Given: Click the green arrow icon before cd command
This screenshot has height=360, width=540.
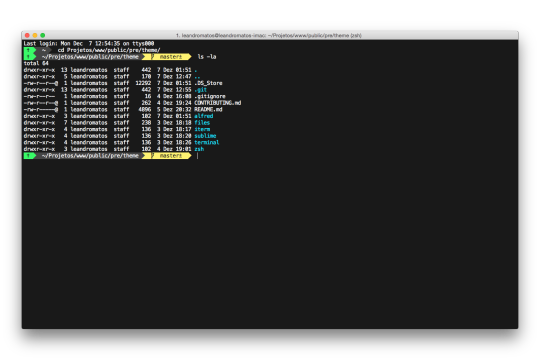Looking at the screenshot, I should (x=29, y=50).
